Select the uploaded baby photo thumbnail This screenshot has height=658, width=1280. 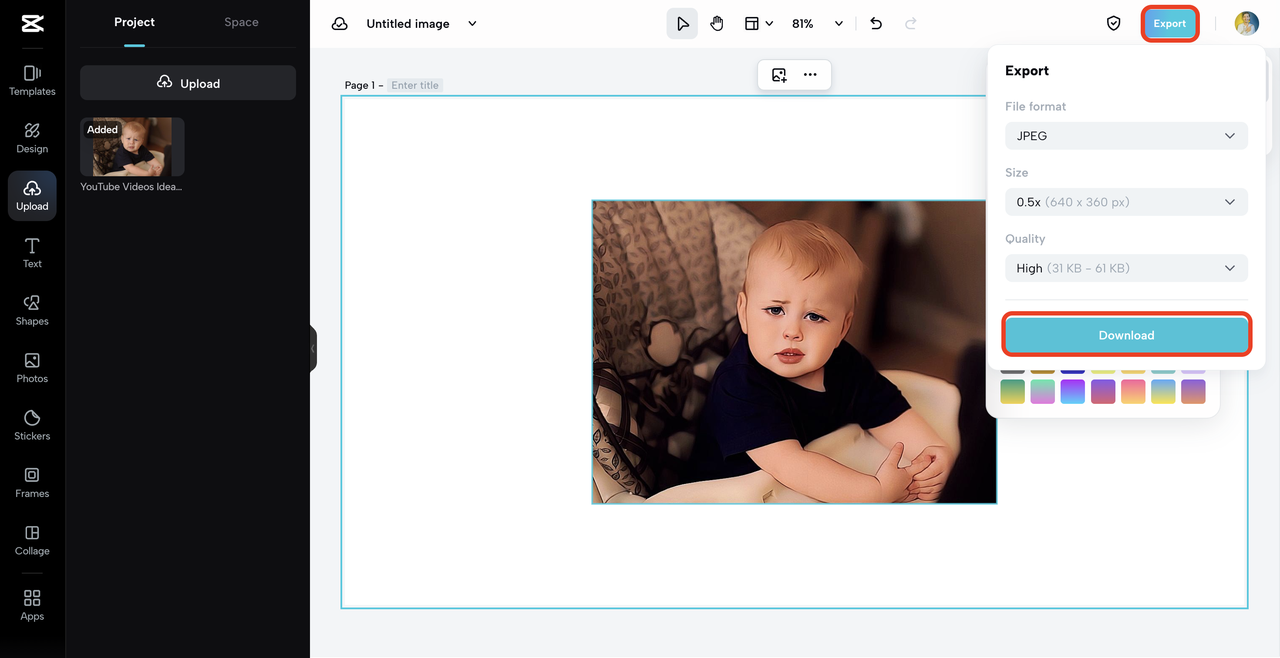point(132,147)
